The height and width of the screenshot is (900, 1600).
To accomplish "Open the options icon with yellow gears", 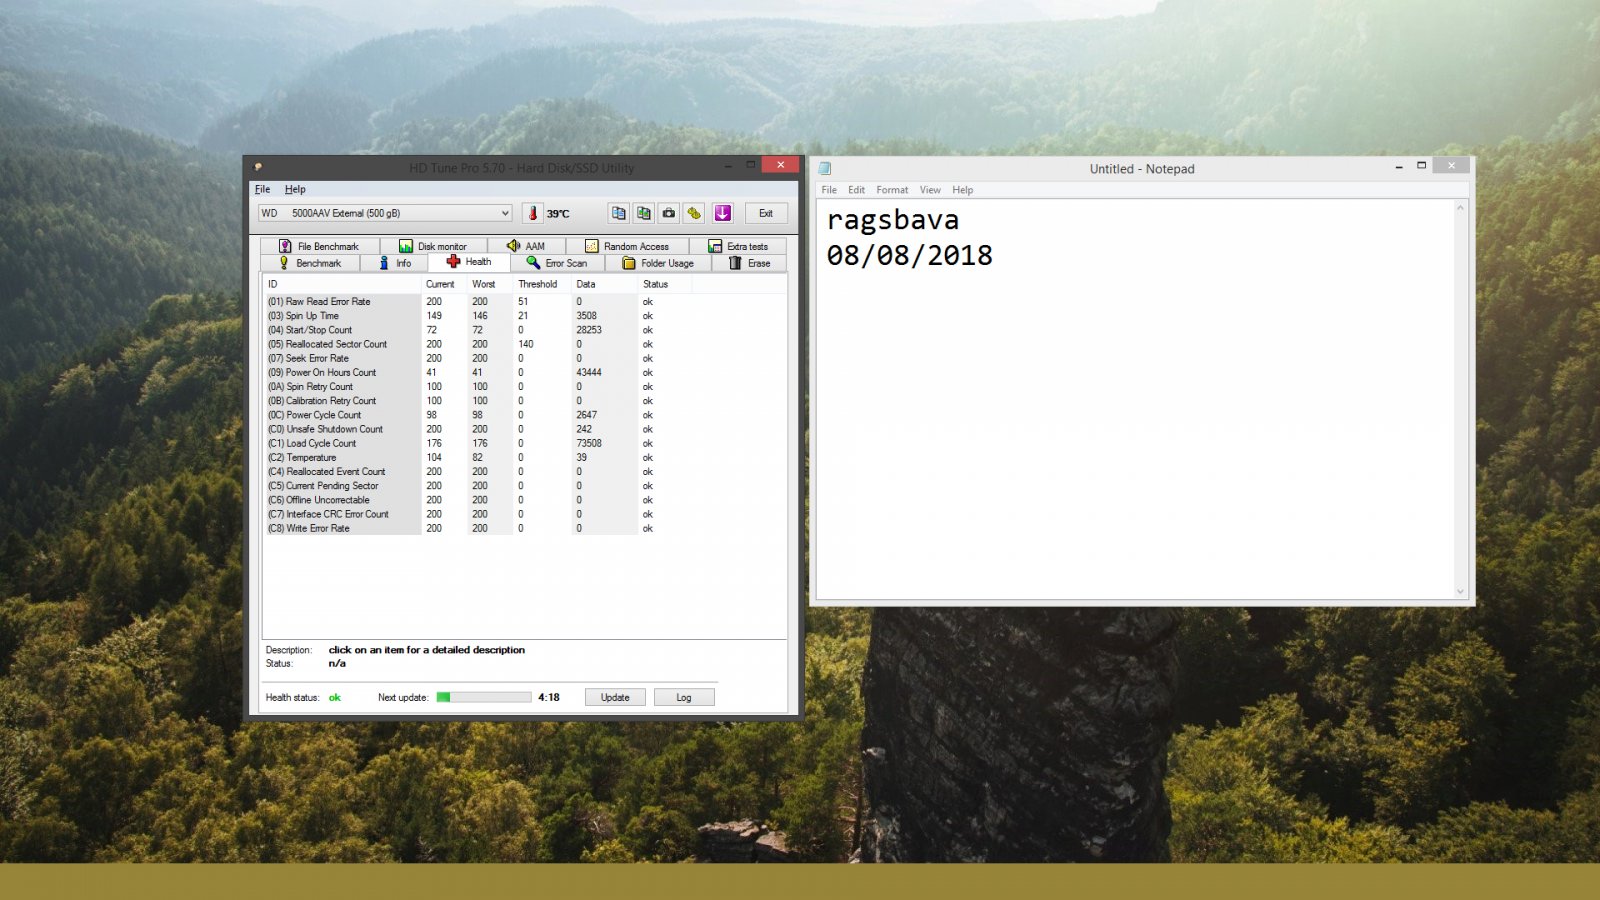I will click(694, 213).
